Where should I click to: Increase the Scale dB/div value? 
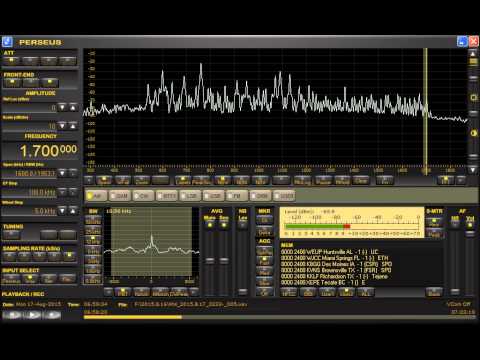73,126
